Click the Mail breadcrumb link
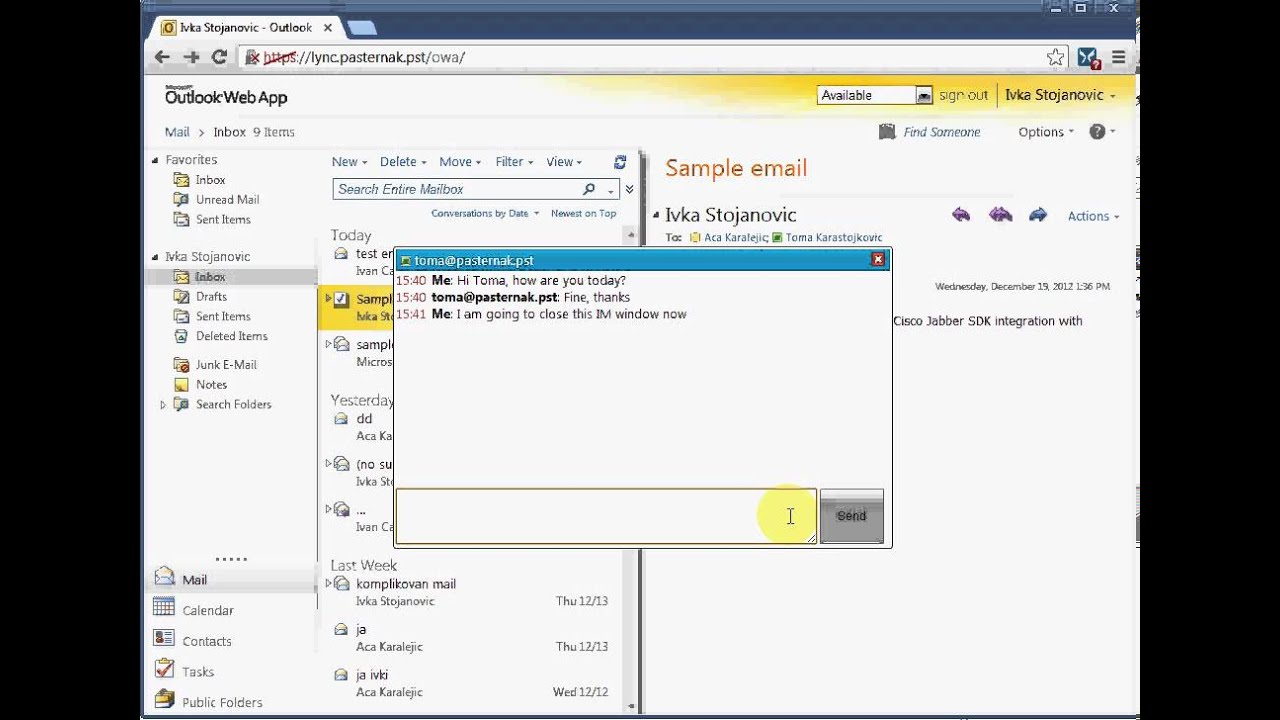The height and width of the screenshot is (720, 1280). (177, 132)
